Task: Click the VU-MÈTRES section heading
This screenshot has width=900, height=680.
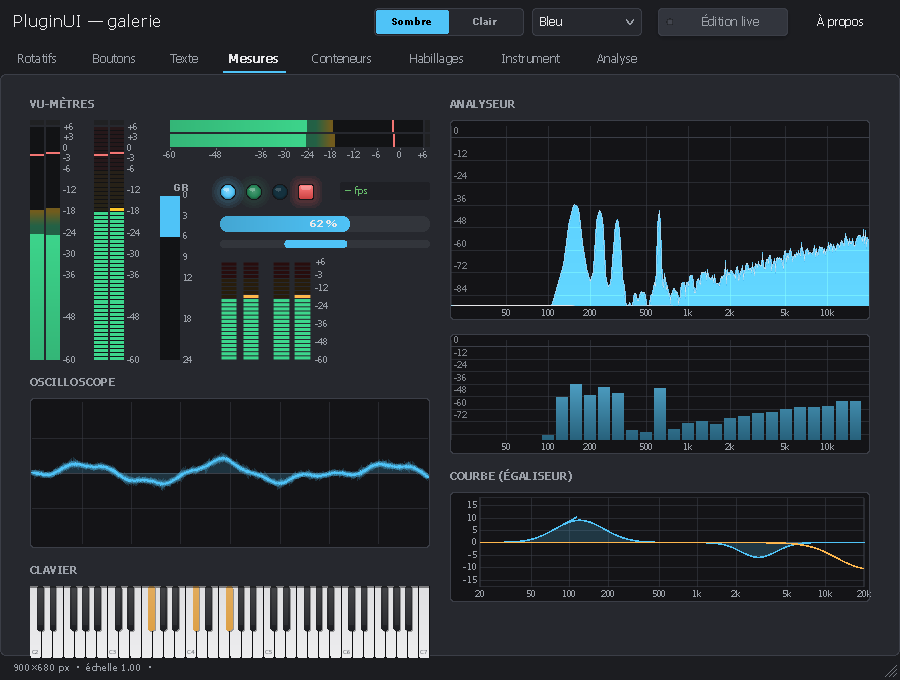Action: click(62, 104)
